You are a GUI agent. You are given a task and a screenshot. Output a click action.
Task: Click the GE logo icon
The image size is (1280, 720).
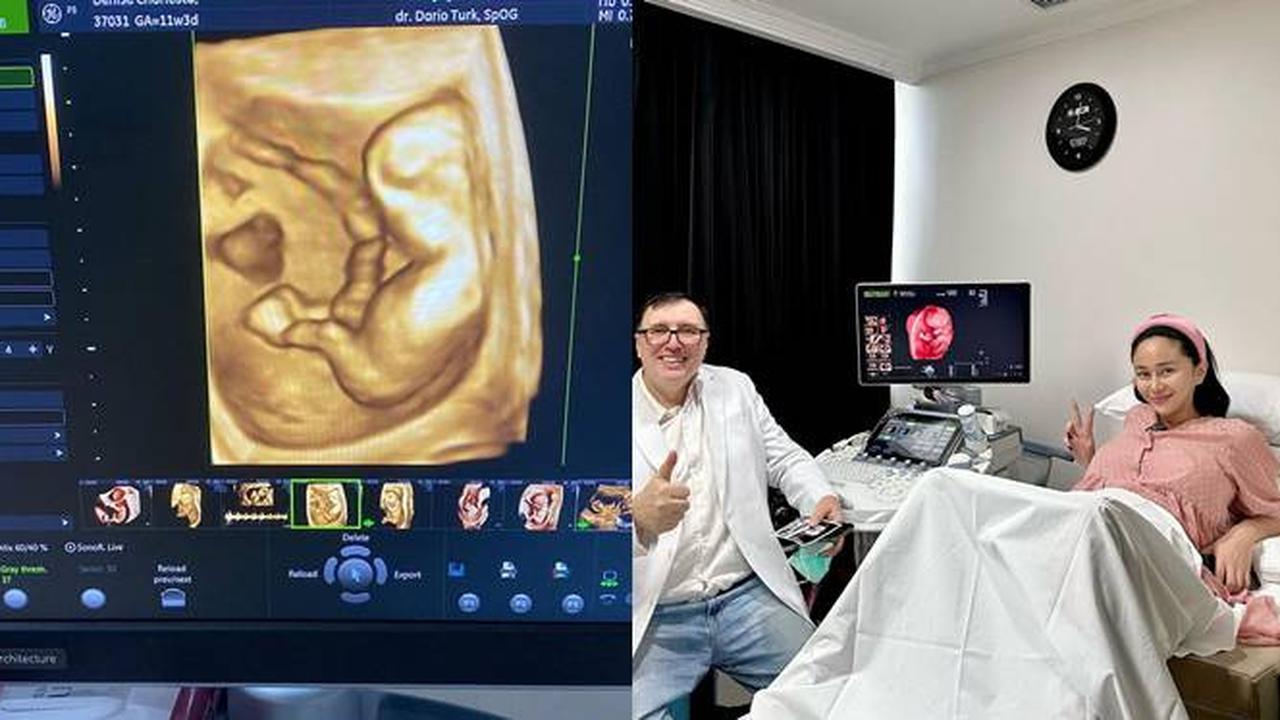(51, 15)
